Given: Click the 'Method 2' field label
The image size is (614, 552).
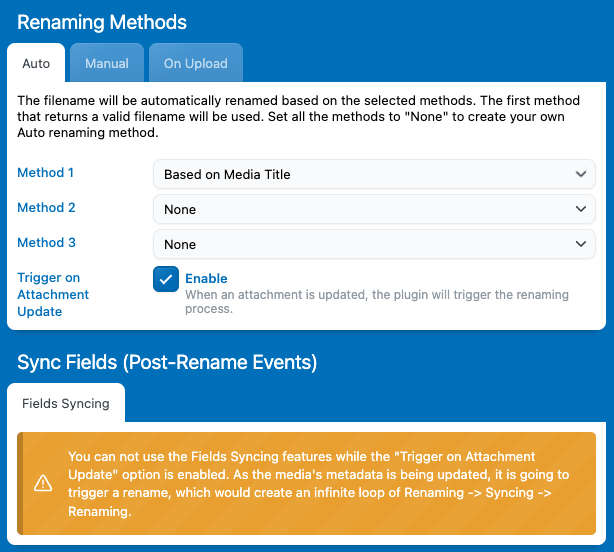Looking at the screenshot, I should coord(46,208).
